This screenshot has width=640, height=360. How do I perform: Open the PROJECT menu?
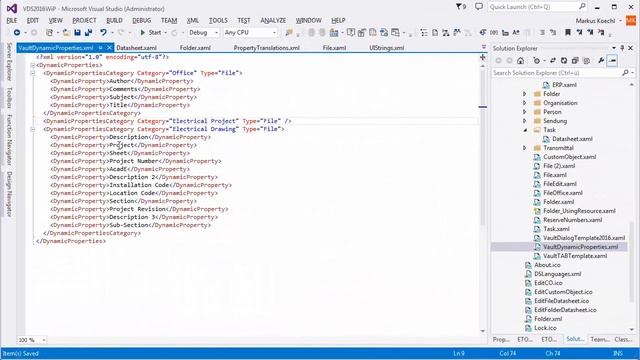[x=84, y=20]
